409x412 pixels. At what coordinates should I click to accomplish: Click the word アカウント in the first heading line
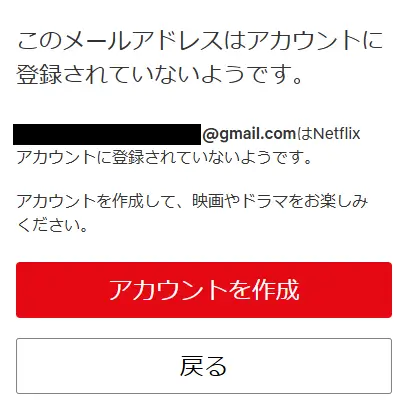coord(304,41)
